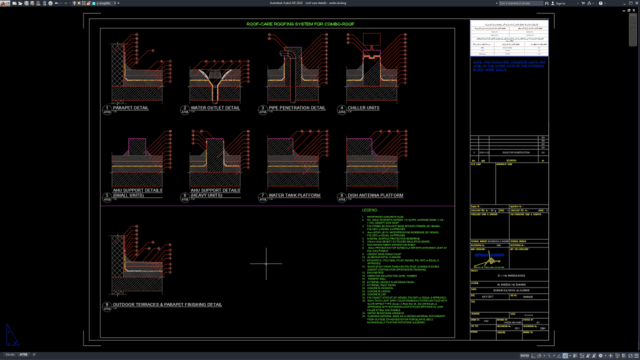This screenshot has width=640, height=360.
Task: Select the green ROOF-CARE ROOFING SYSTEM title
Action: [x=300, y=24]
